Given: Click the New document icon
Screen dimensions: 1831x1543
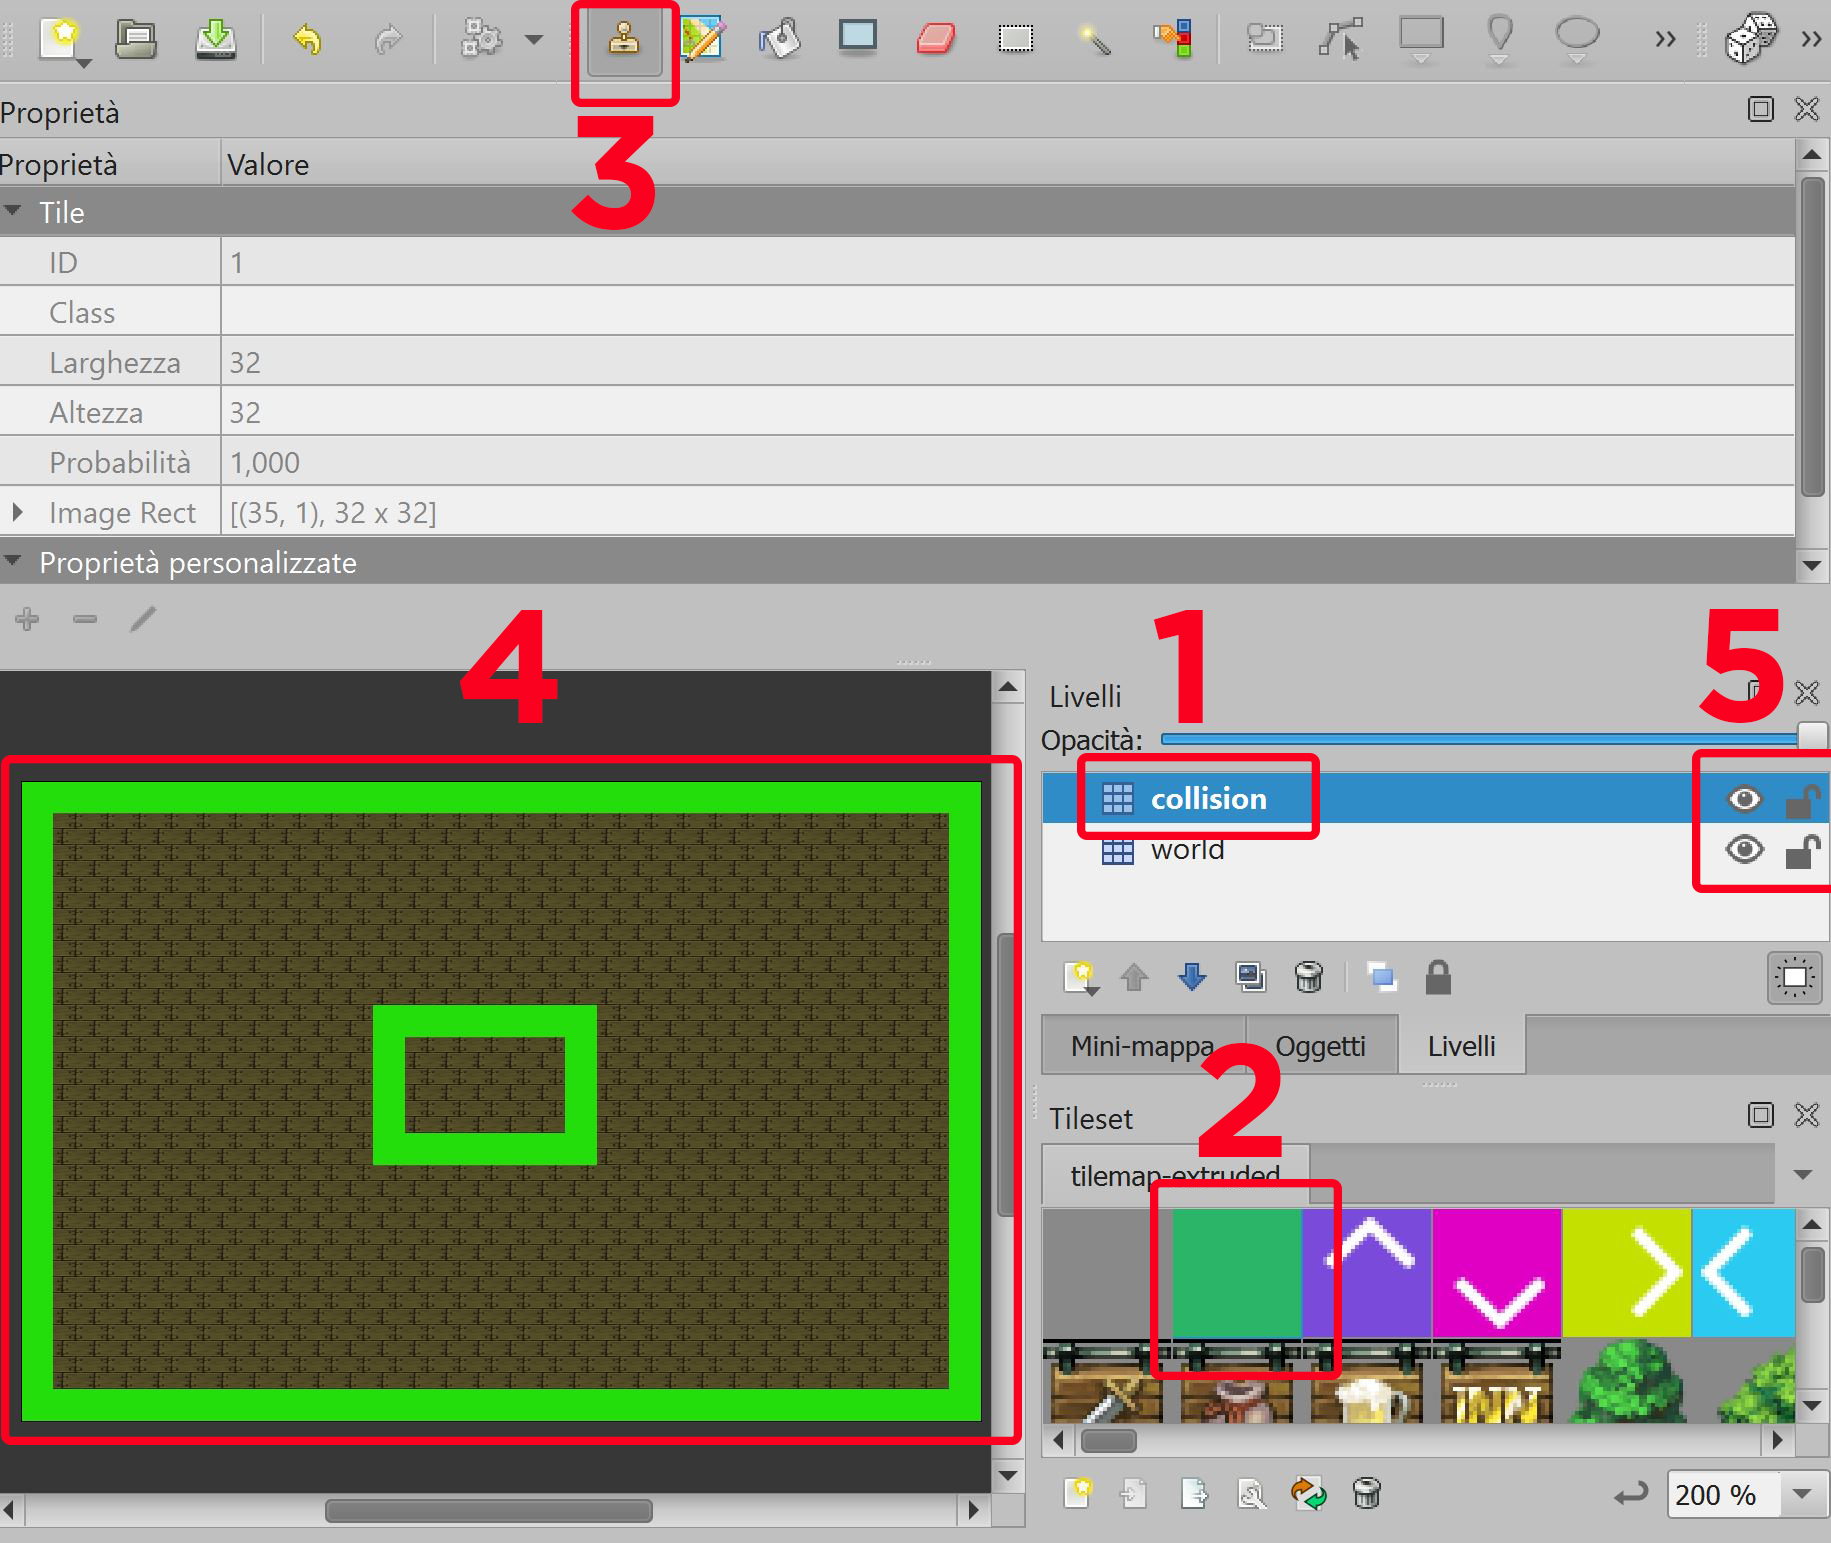Looking at the screenshot, I should pyautogui.click(x=64, y=42).
